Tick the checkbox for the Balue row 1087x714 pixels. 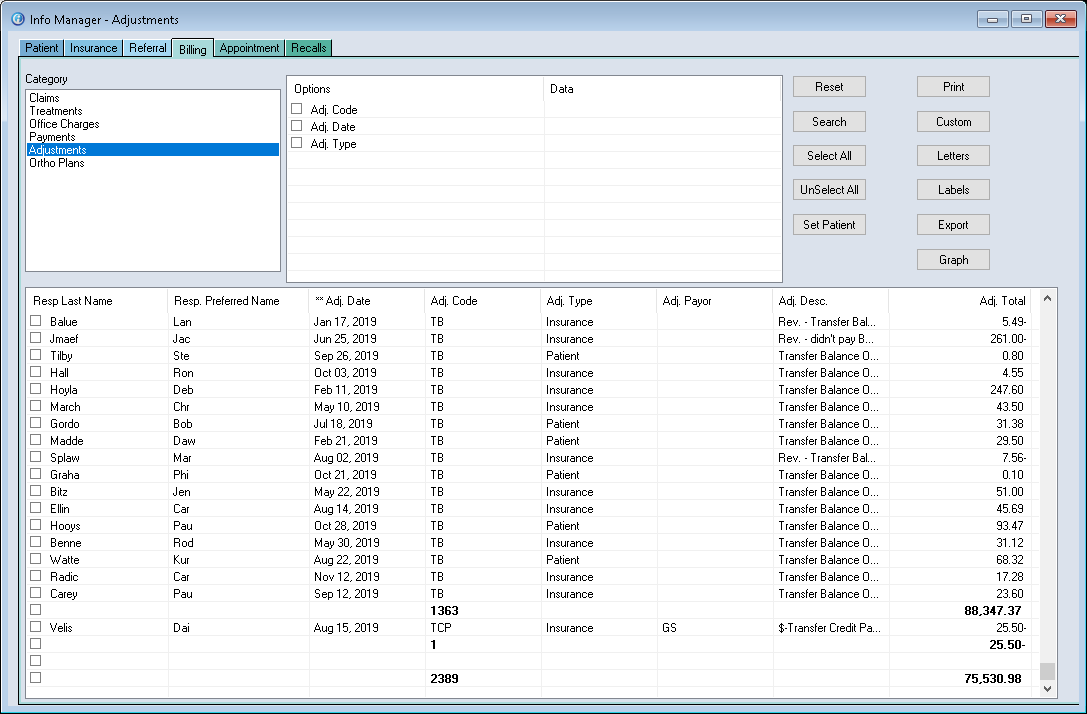point(36,321)
